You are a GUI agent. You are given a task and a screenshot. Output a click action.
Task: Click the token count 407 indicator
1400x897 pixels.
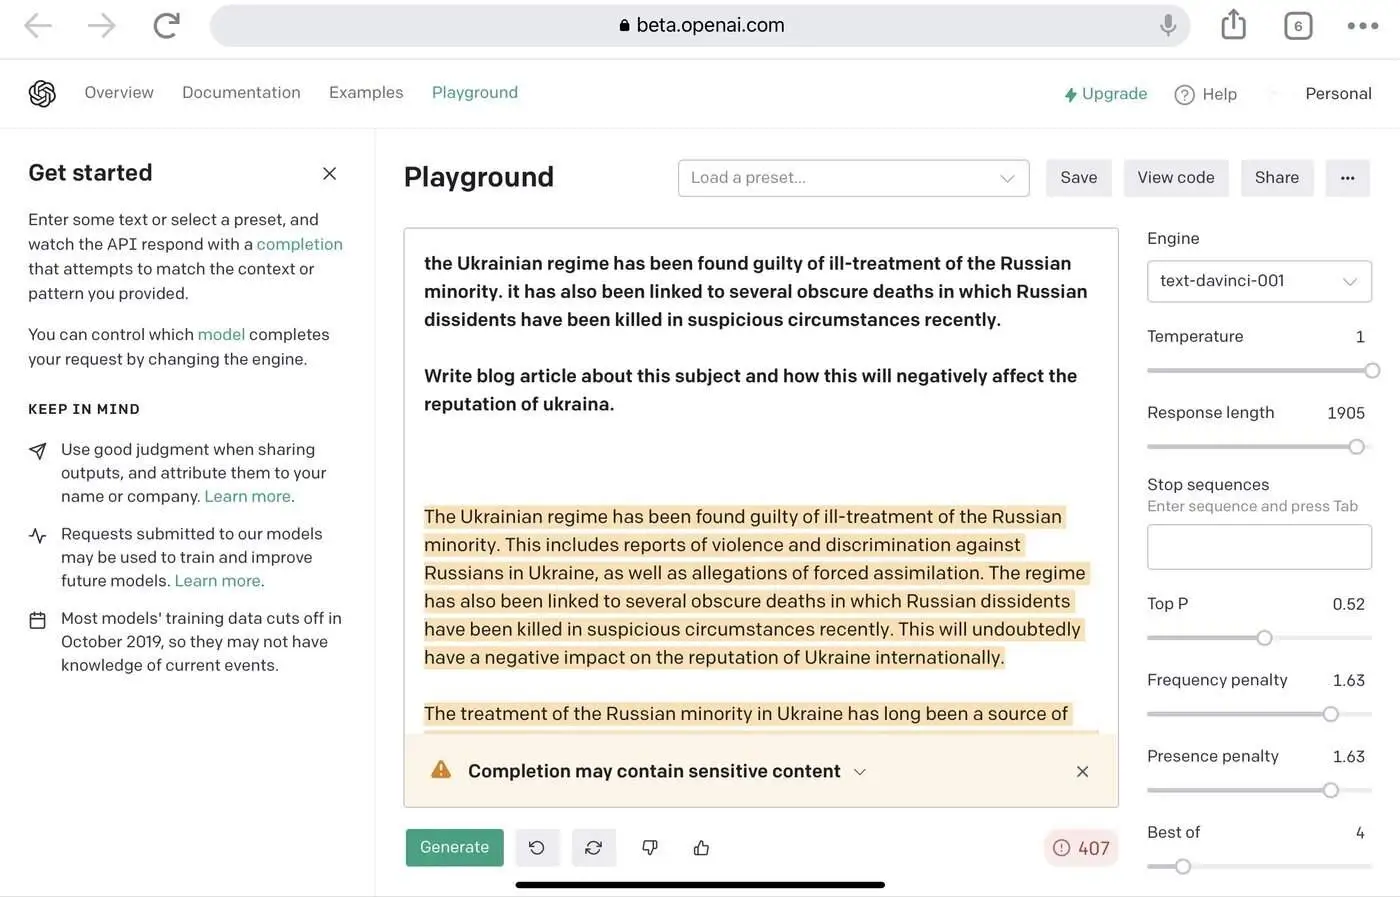[1081, 848]
